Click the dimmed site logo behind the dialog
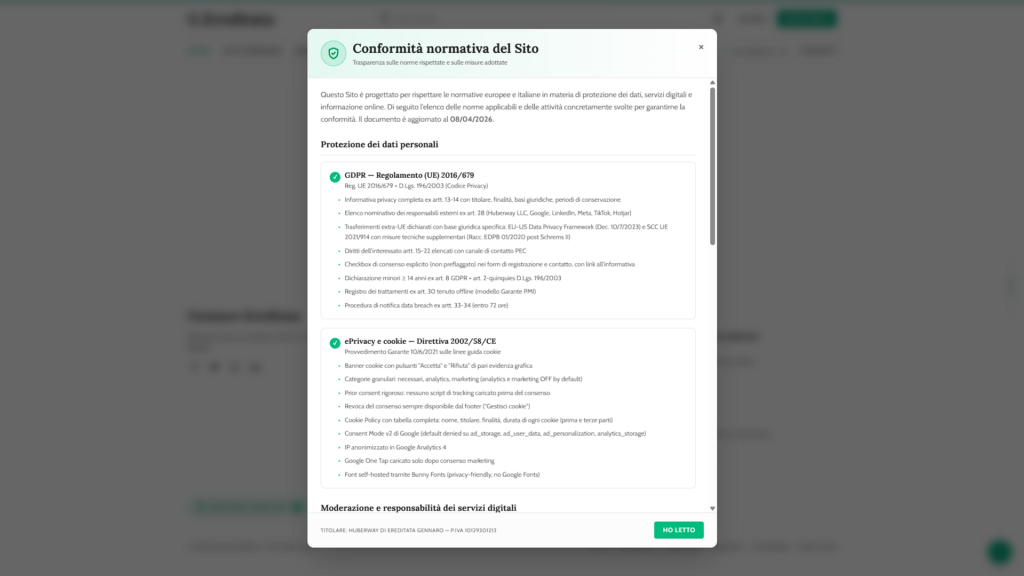 (218, 19)
